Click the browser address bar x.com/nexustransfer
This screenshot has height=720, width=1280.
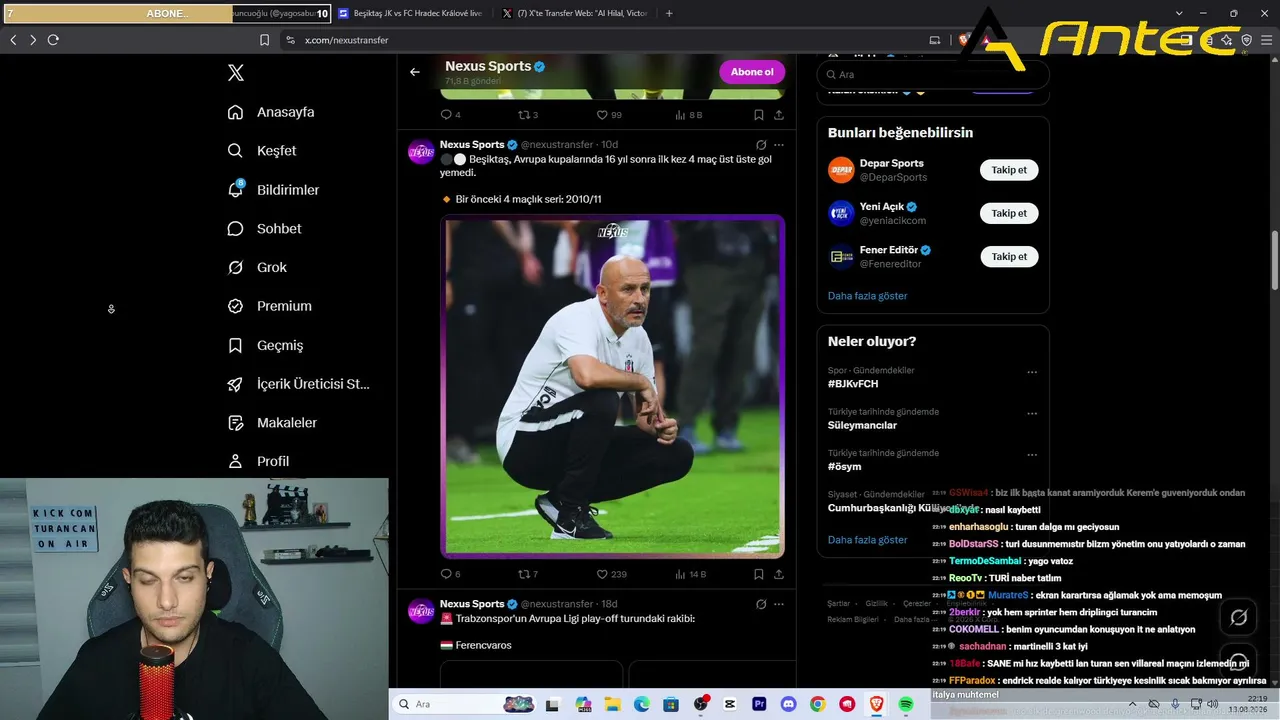point(346,40)
